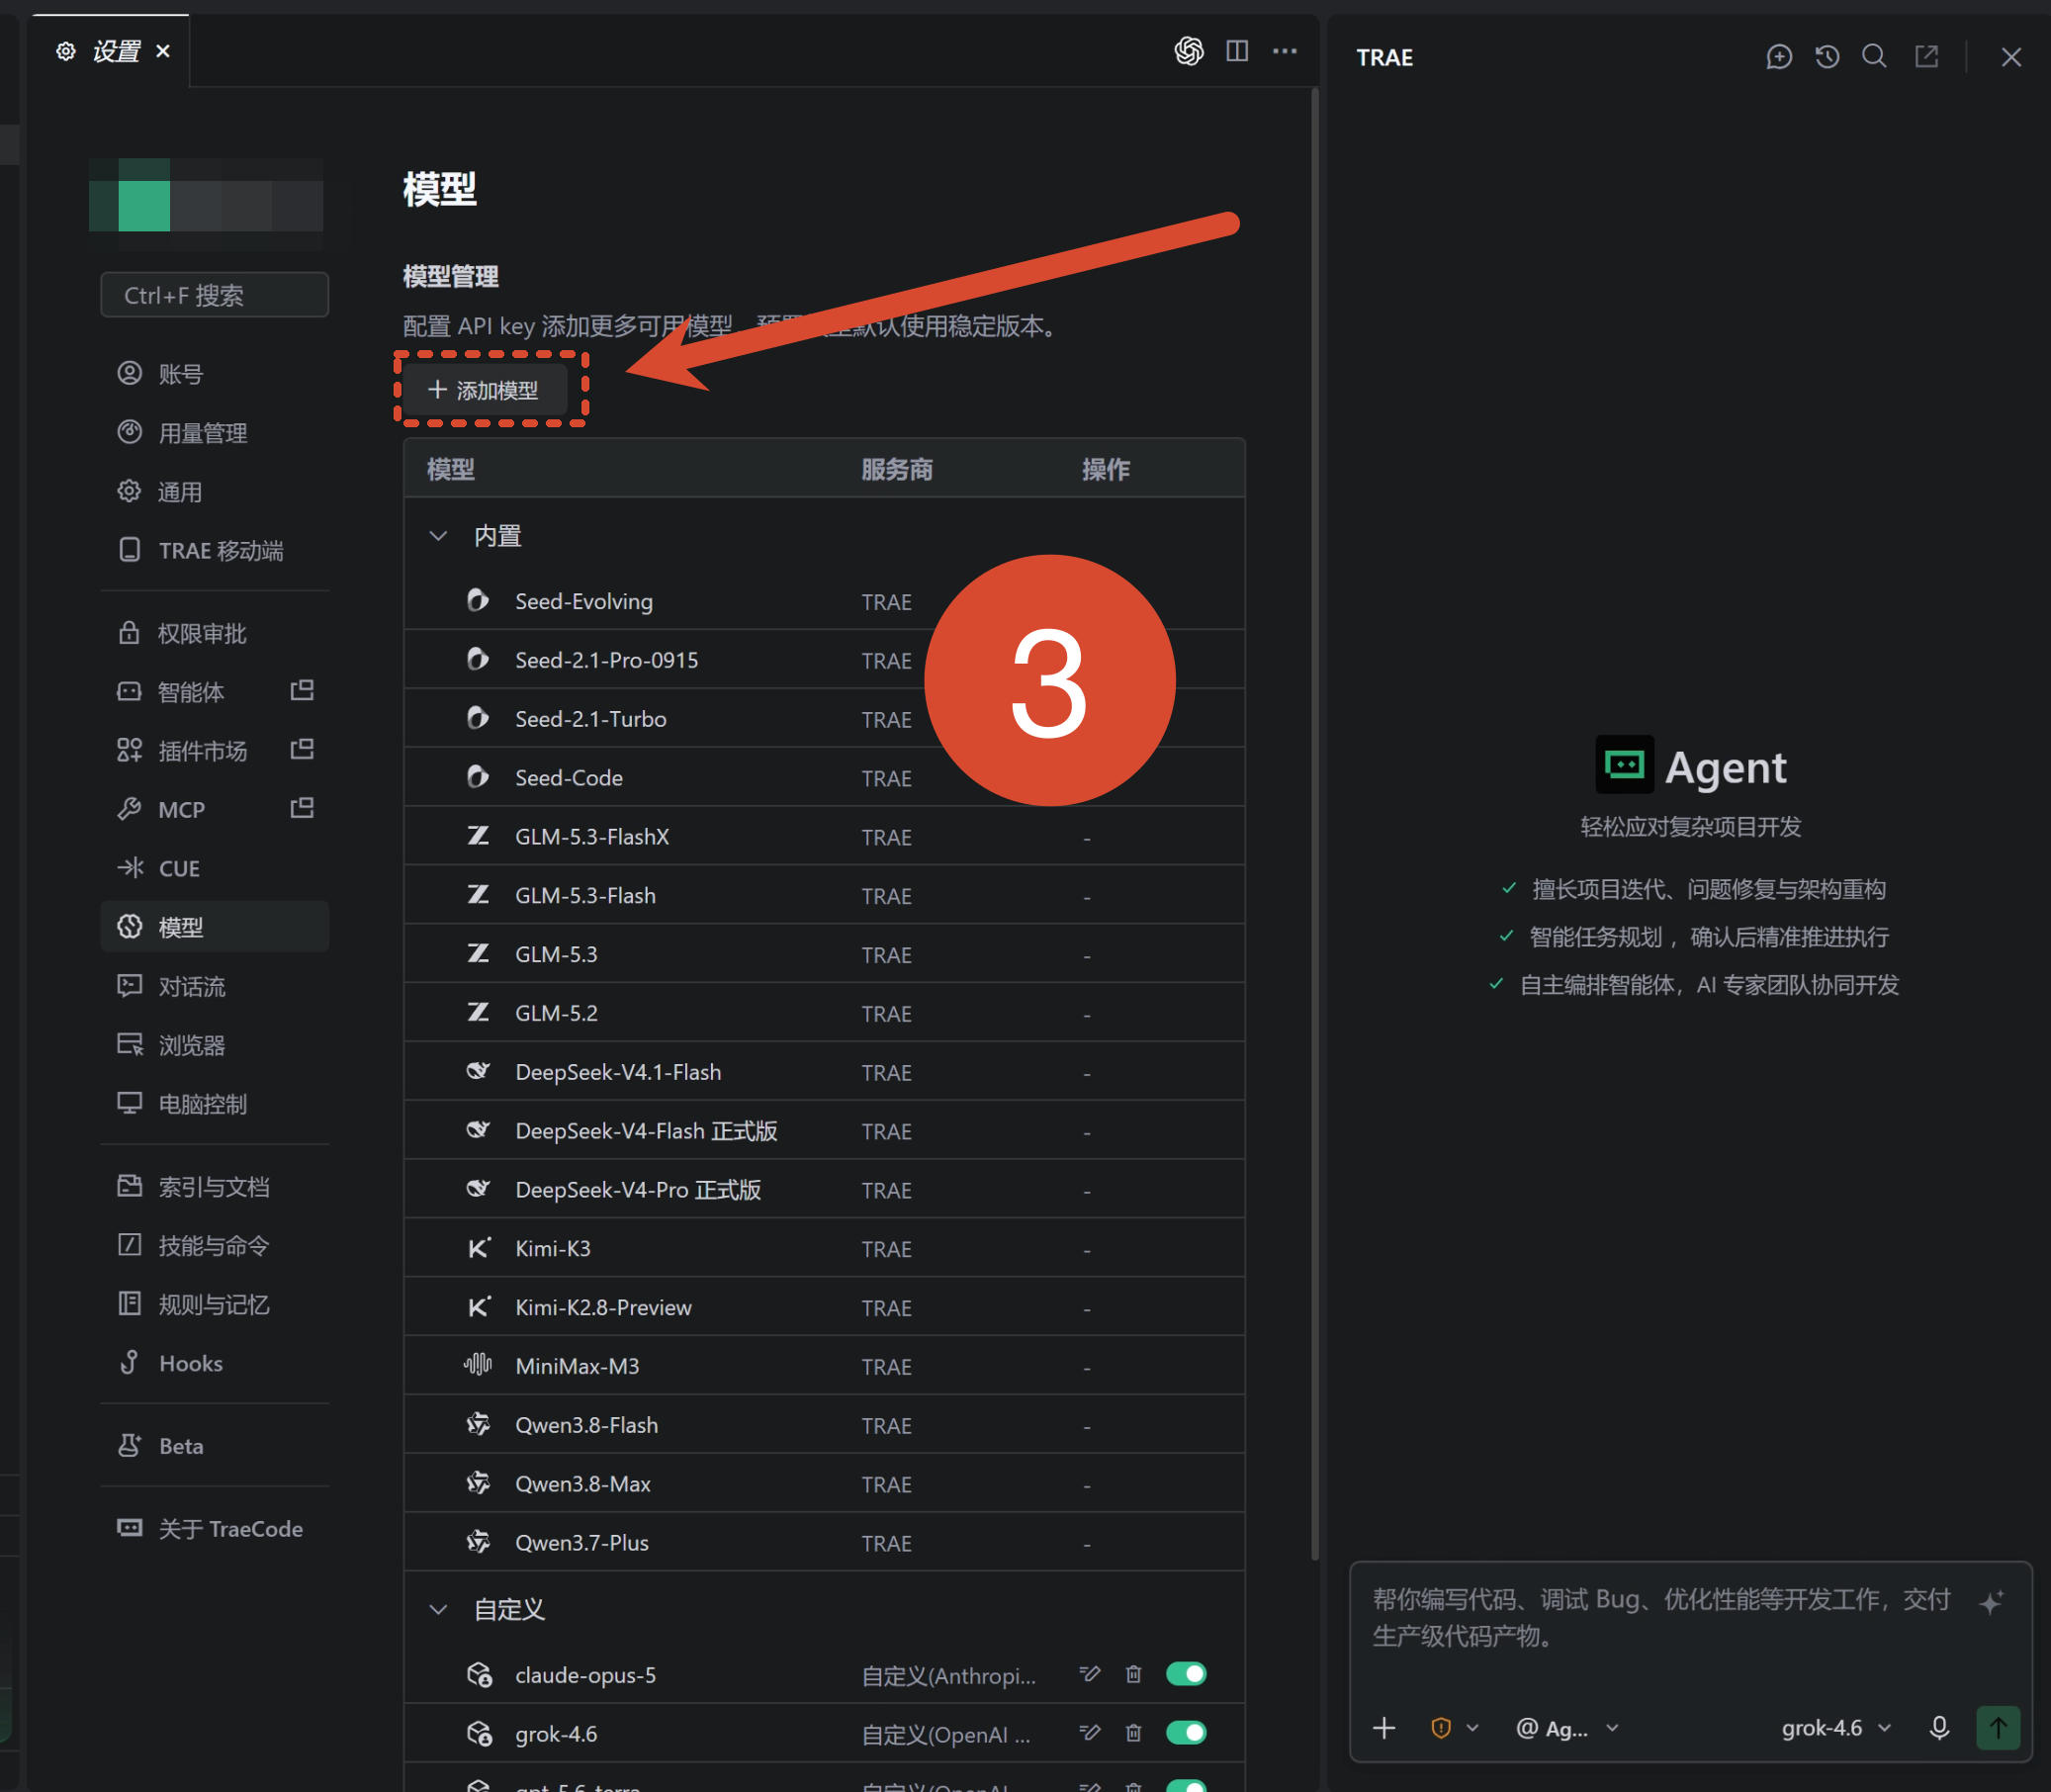The width and height of the screenshot is (2051, 1792).
Task: Click the Seed-Evolving model row
Action: [824, 601]
